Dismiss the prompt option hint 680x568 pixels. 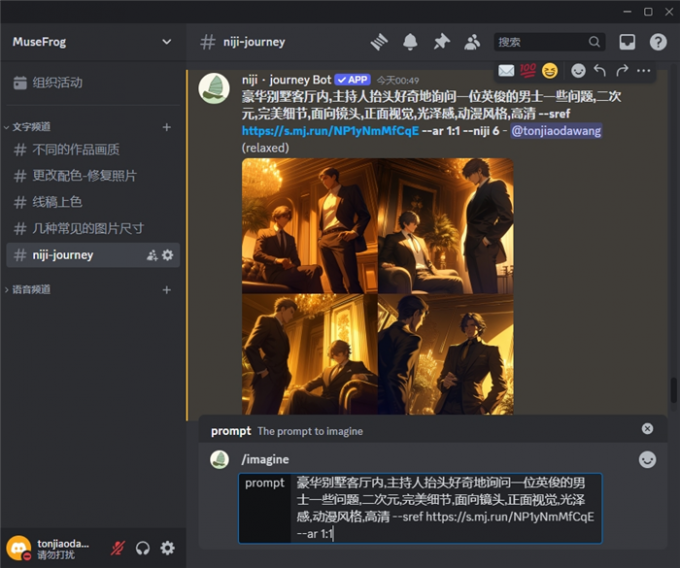pos(647,429)
